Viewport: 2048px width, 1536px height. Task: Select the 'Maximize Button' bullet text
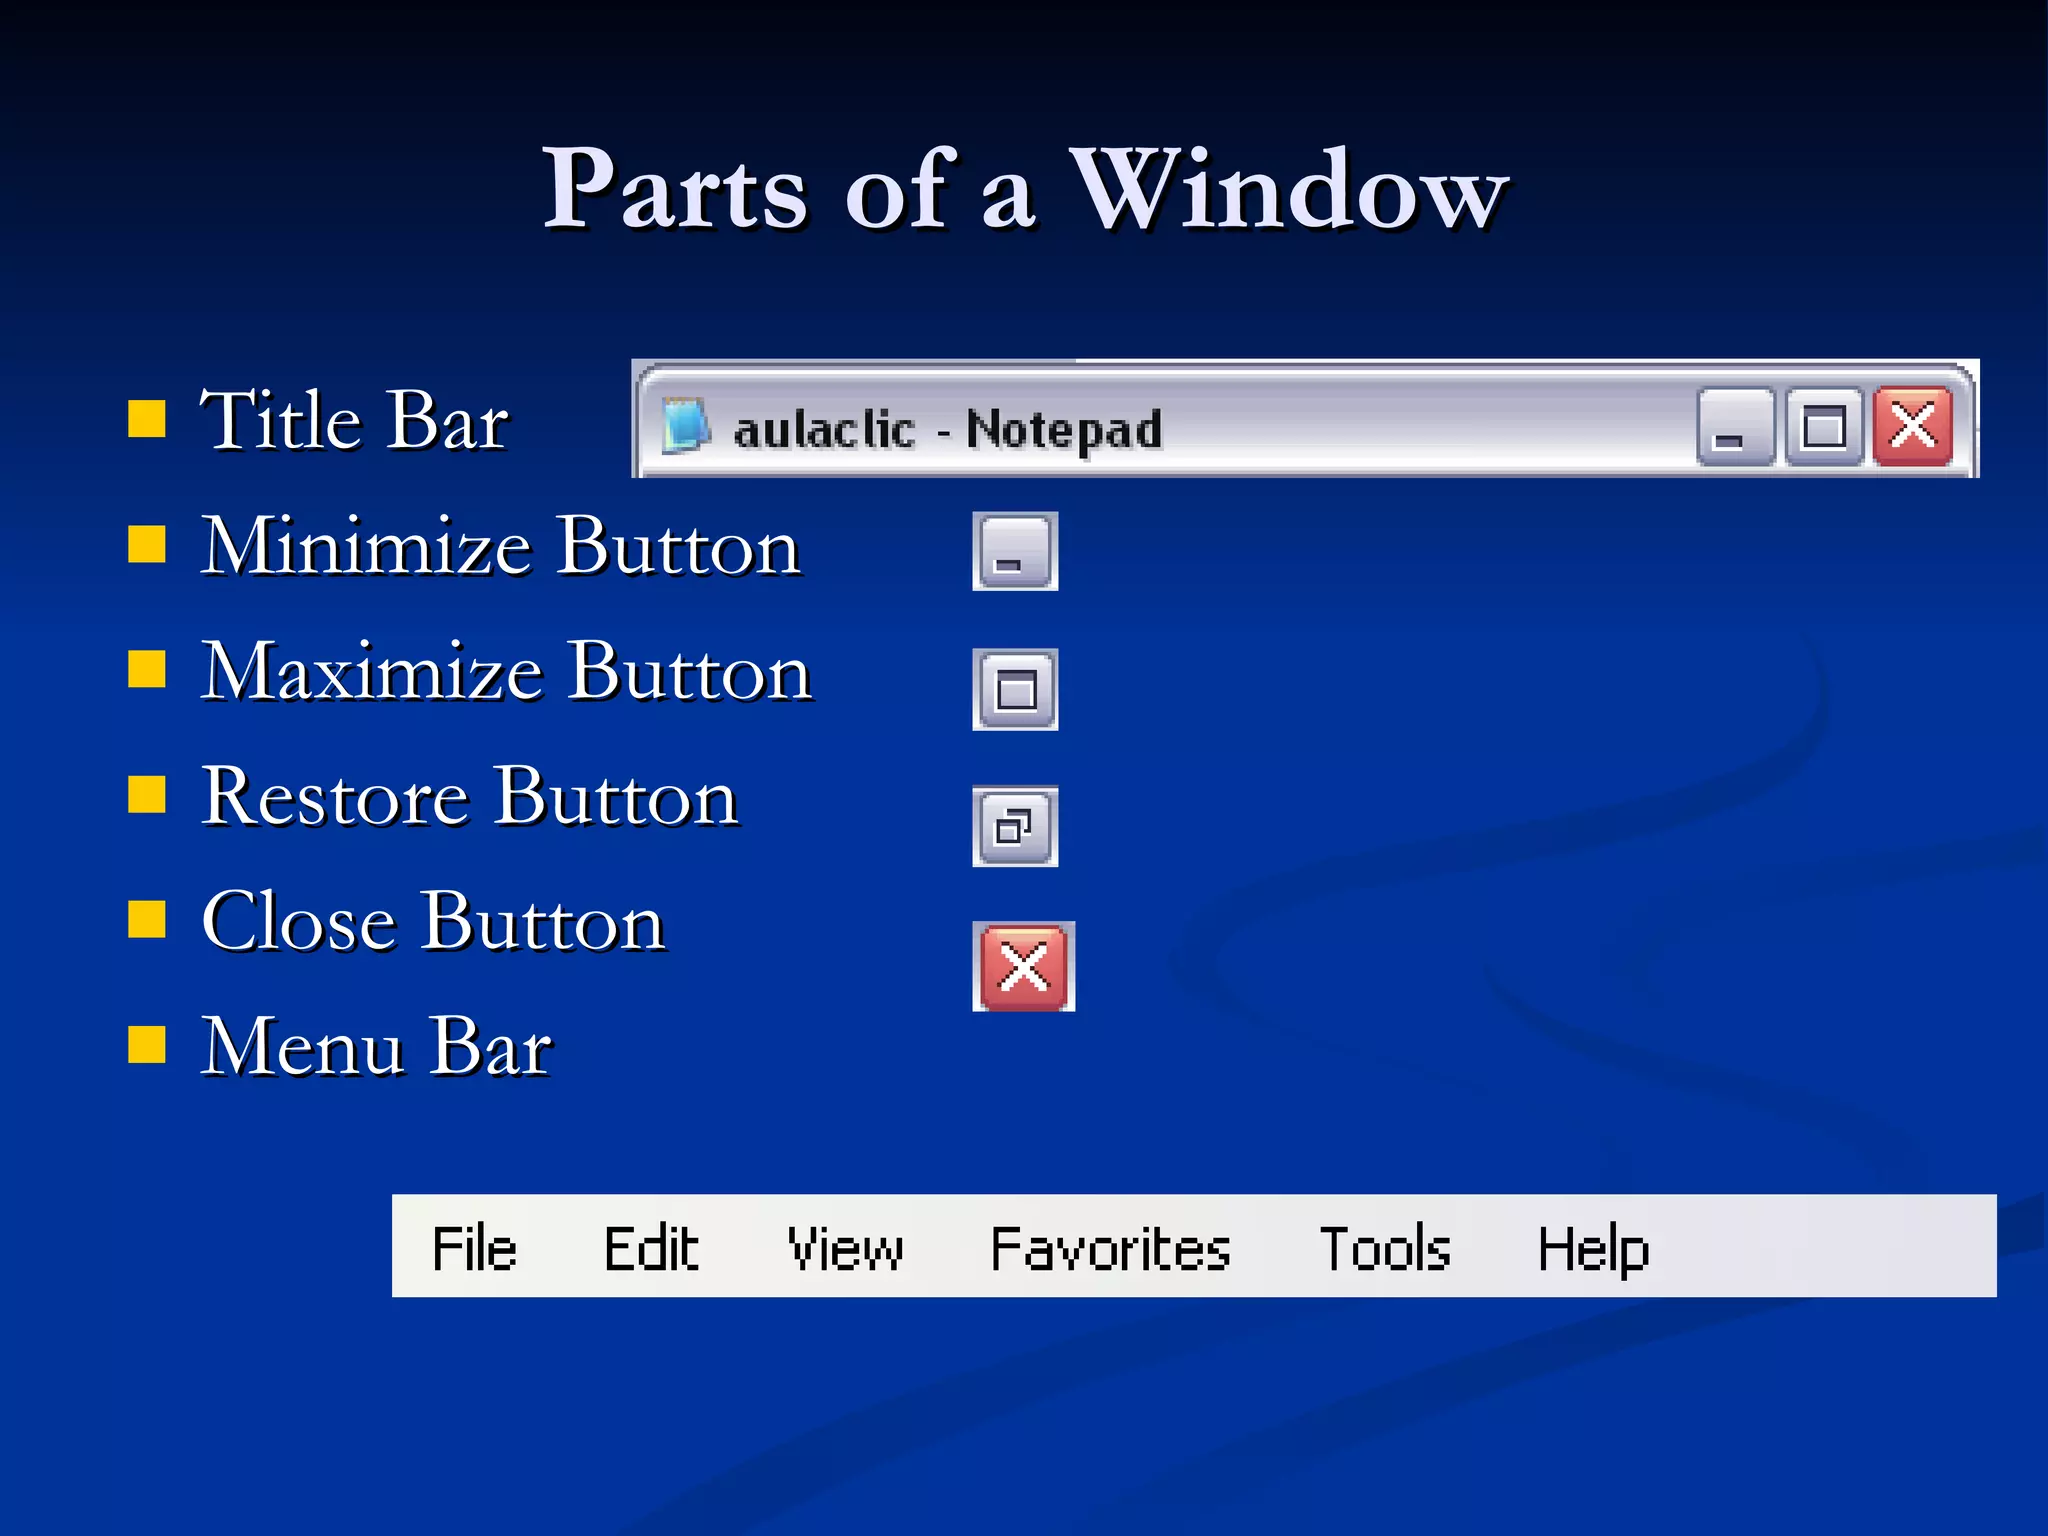click(x=506, y=670)
